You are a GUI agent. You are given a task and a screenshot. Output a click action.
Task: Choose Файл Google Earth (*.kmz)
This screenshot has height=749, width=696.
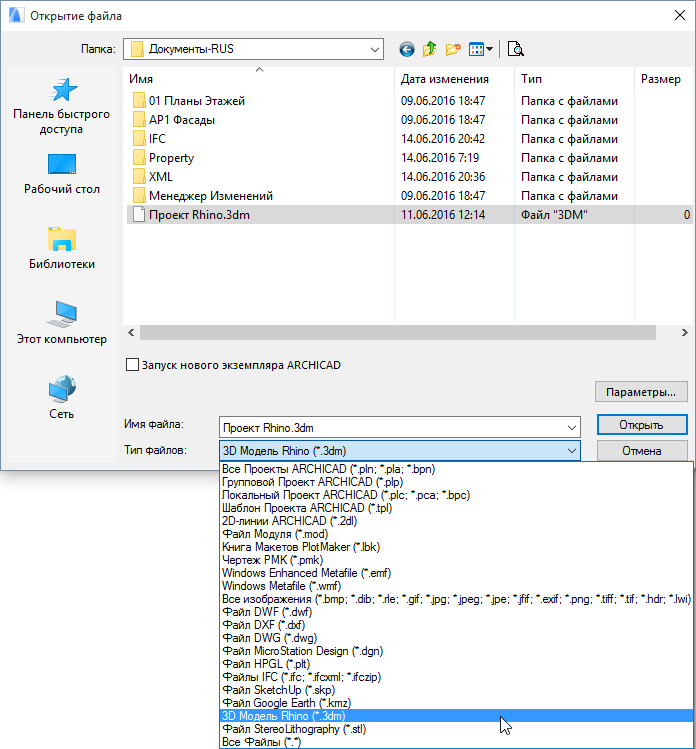[x=456, y=703]
